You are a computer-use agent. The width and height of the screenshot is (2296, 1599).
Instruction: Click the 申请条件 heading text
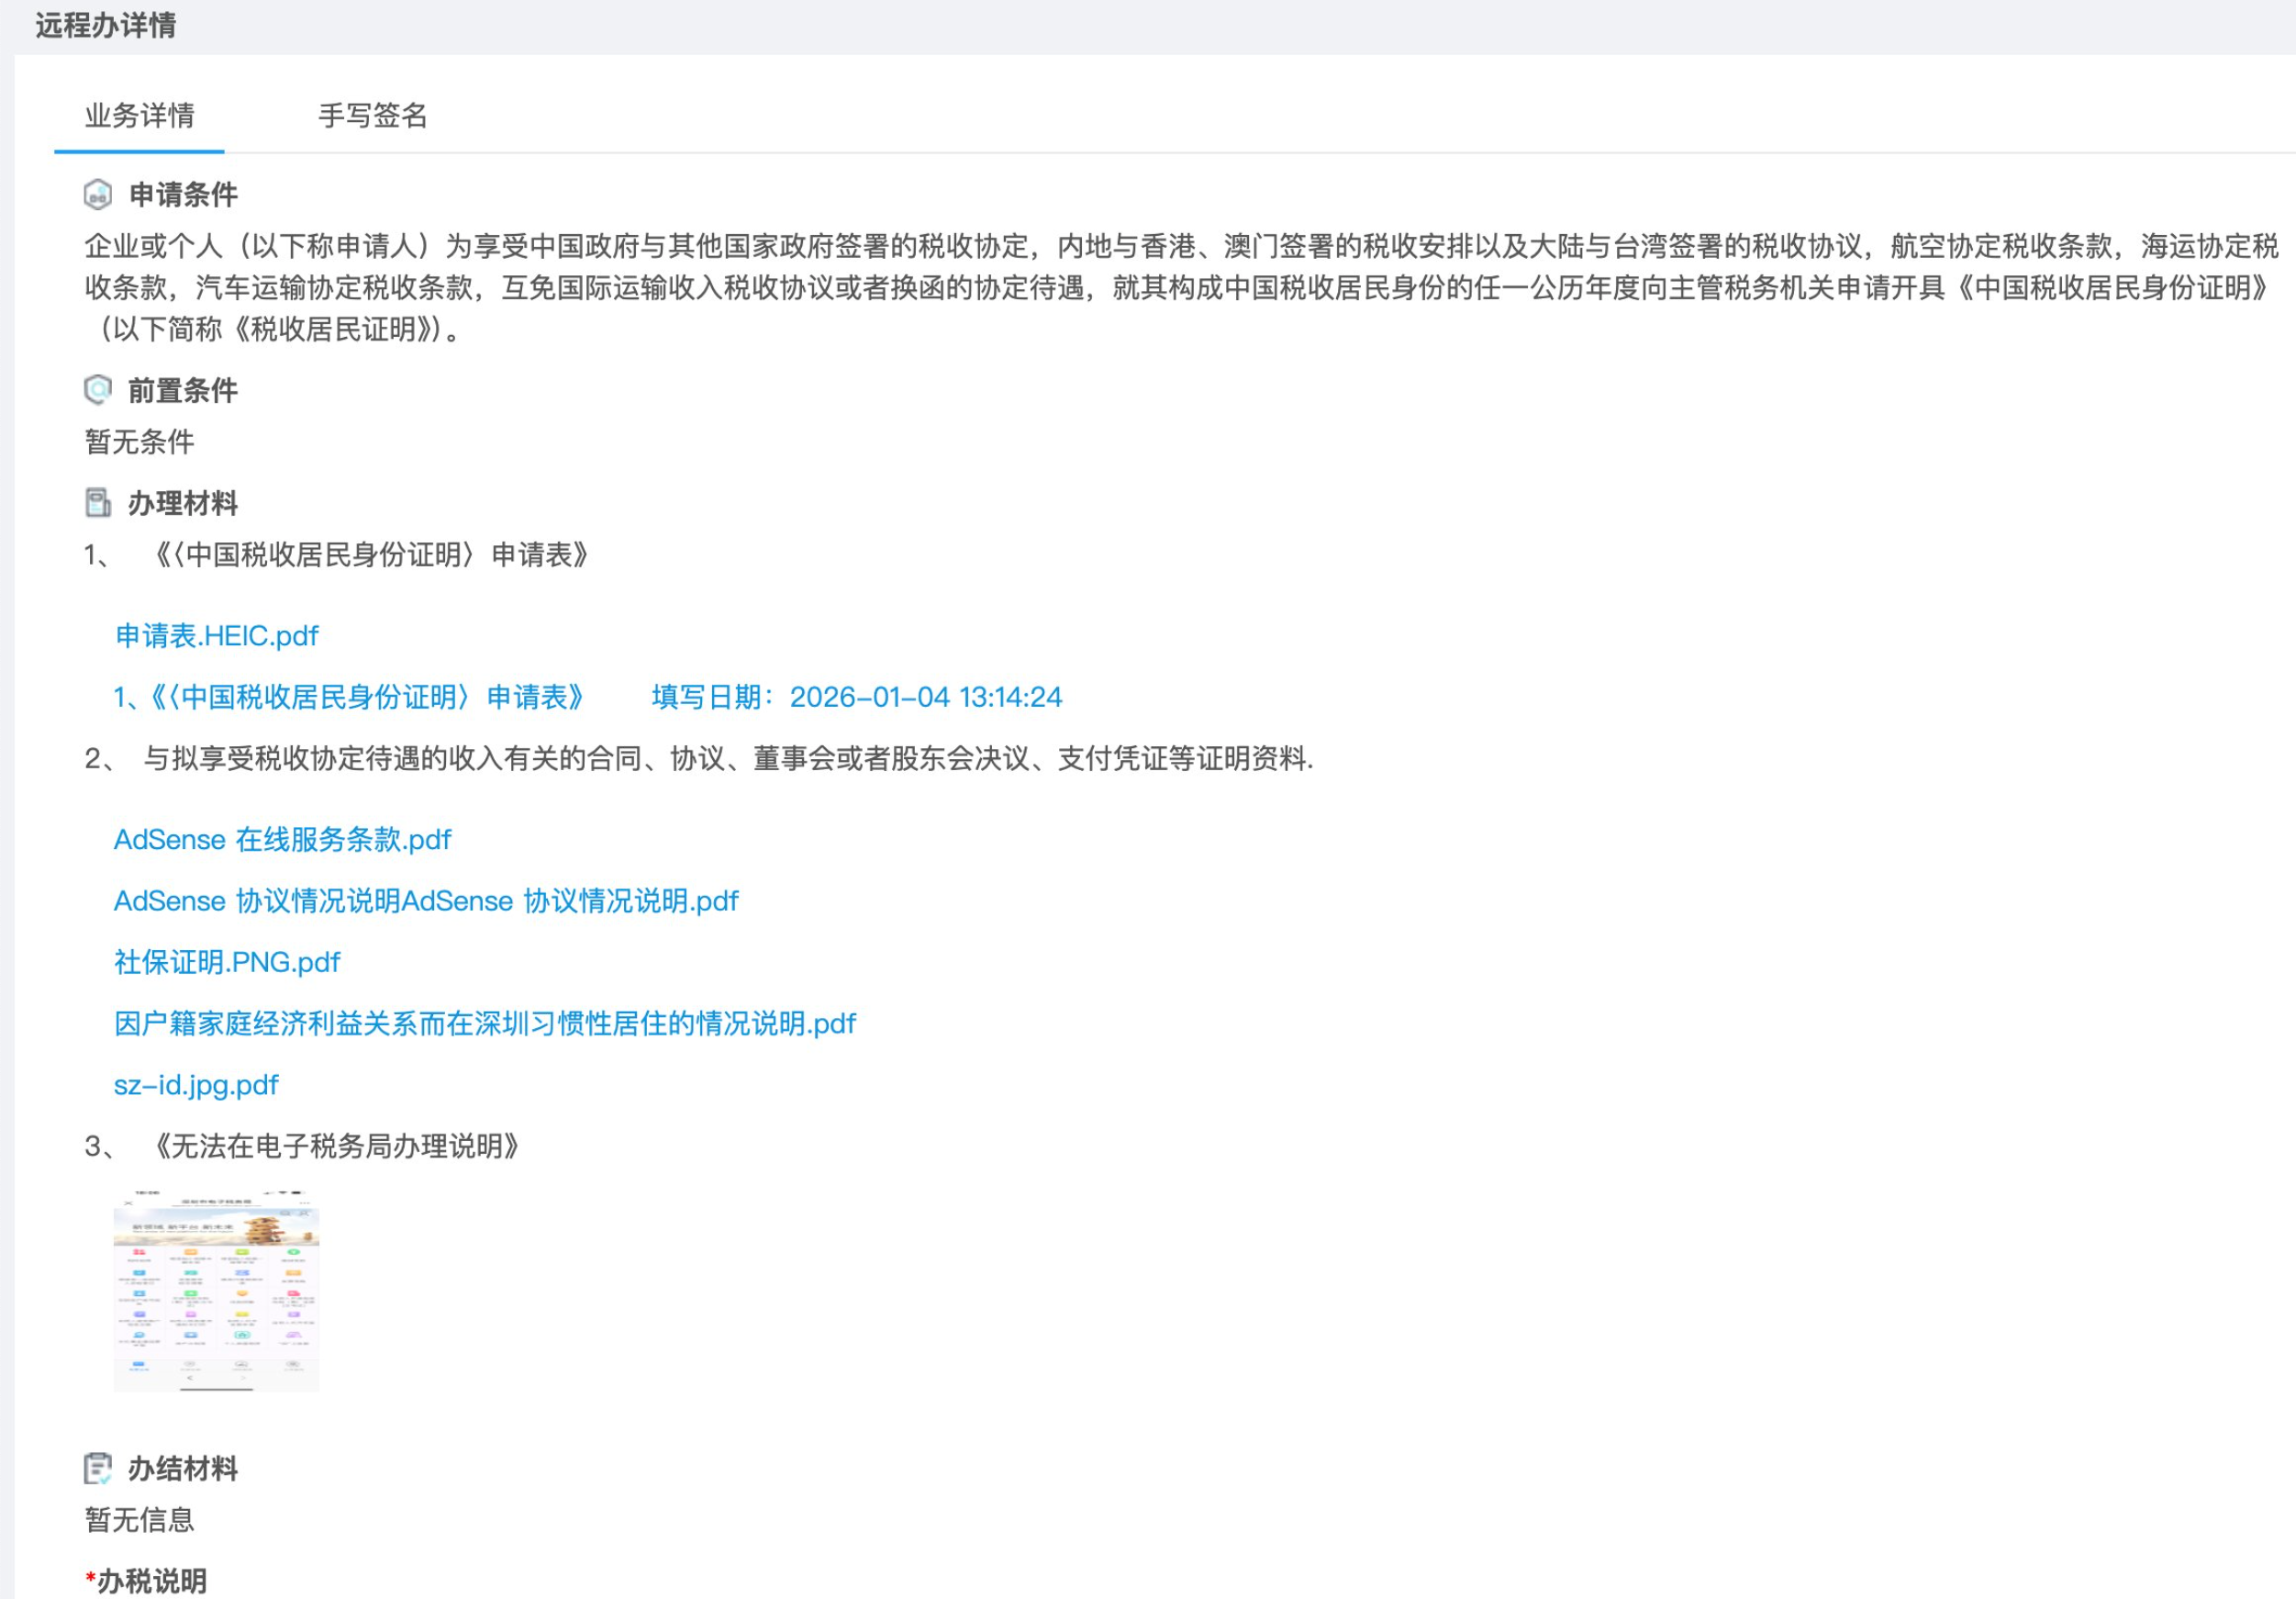pos(183,194)
